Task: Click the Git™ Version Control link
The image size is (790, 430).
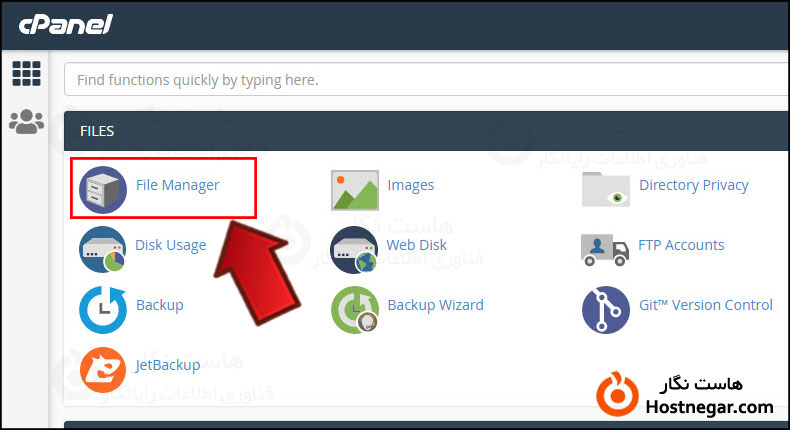Action: click(x=706, y=305)
